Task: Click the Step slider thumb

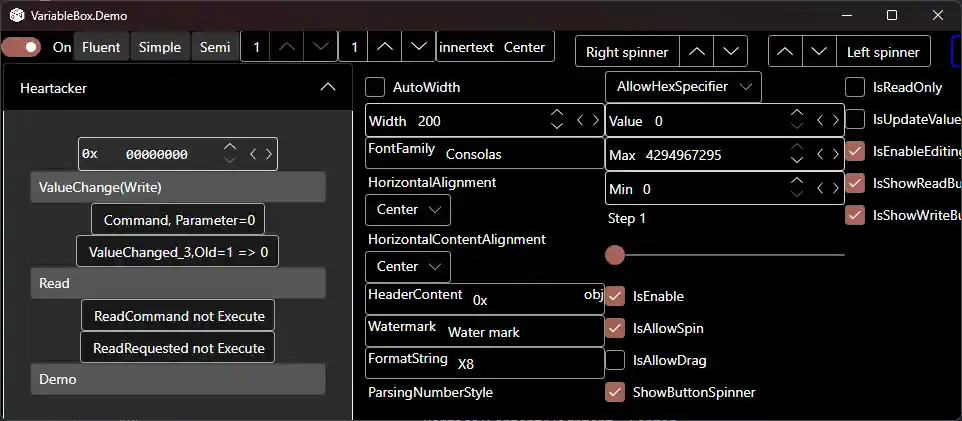Action: pyautogui.click(x=615, y=255)
